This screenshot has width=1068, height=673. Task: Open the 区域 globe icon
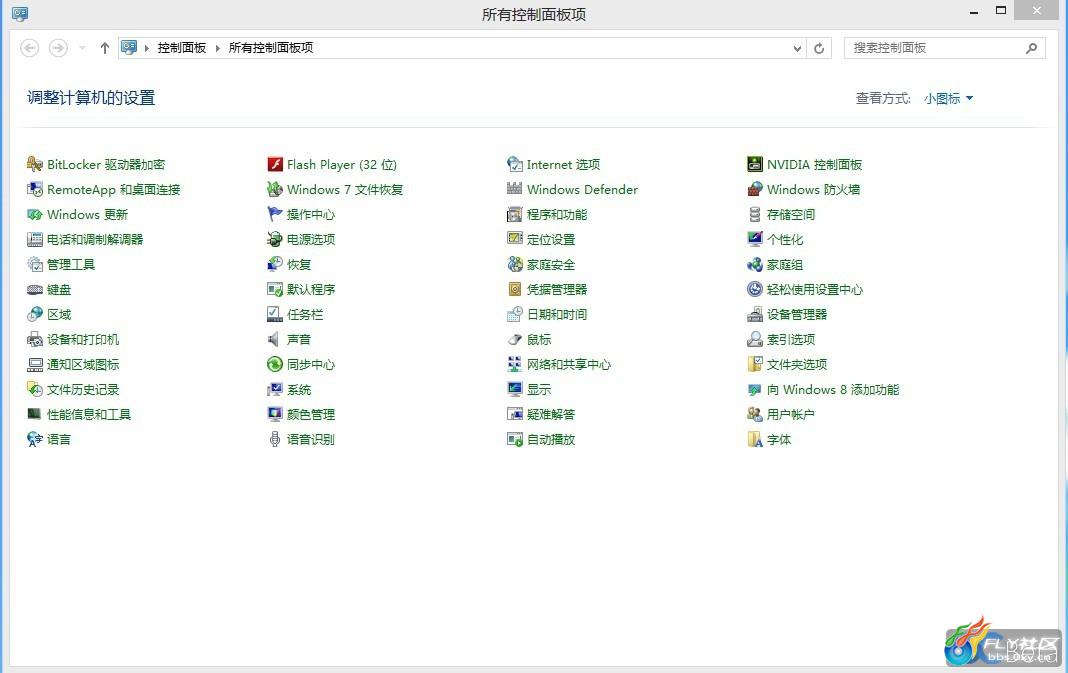(35, 314)
